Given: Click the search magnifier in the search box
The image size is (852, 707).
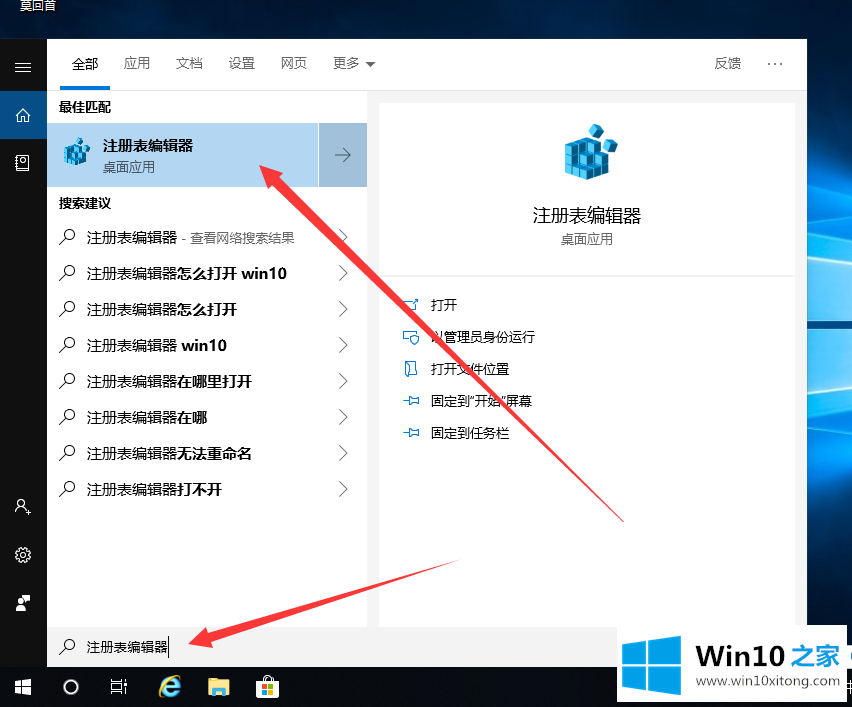Looking at the screenshot, I should click(x=67, y=647).
